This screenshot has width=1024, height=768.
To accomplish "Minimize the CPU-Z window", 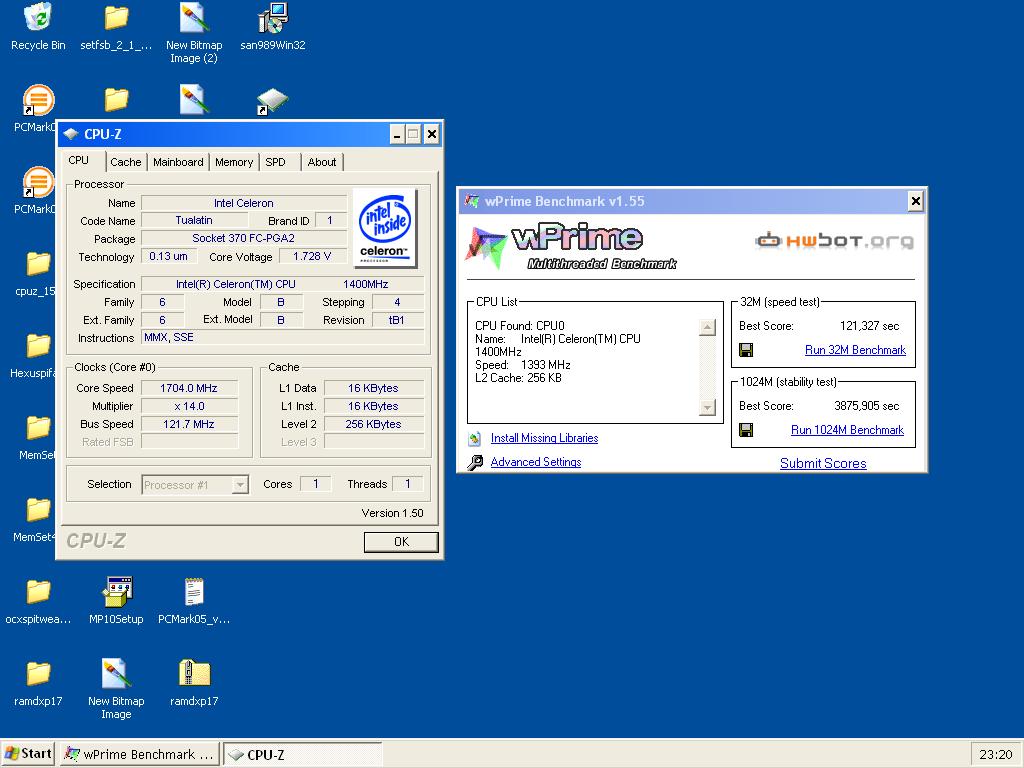I will coord(397,135).
